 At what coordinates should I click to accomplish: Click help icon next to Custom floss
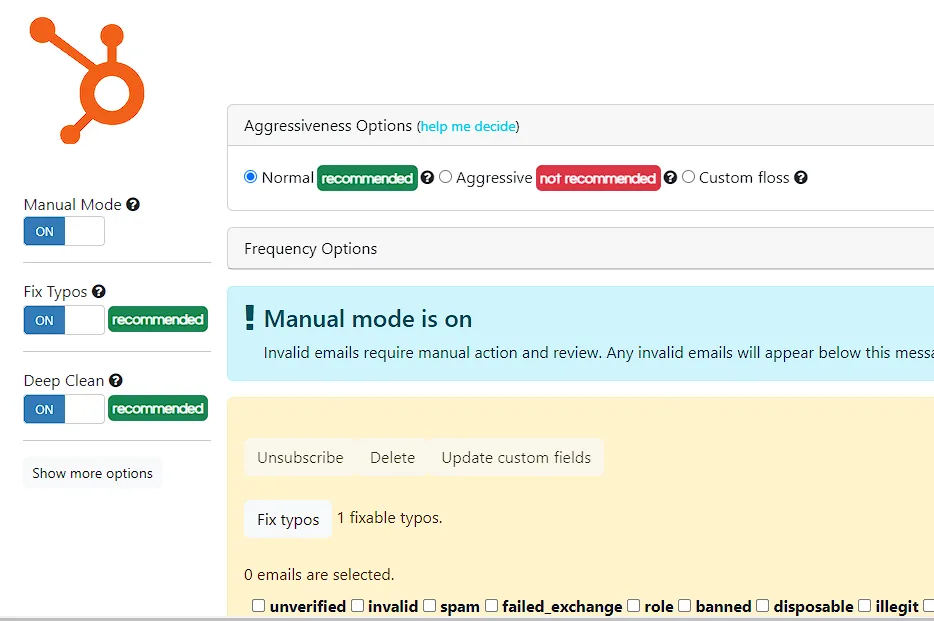click(x=801, y=177)
